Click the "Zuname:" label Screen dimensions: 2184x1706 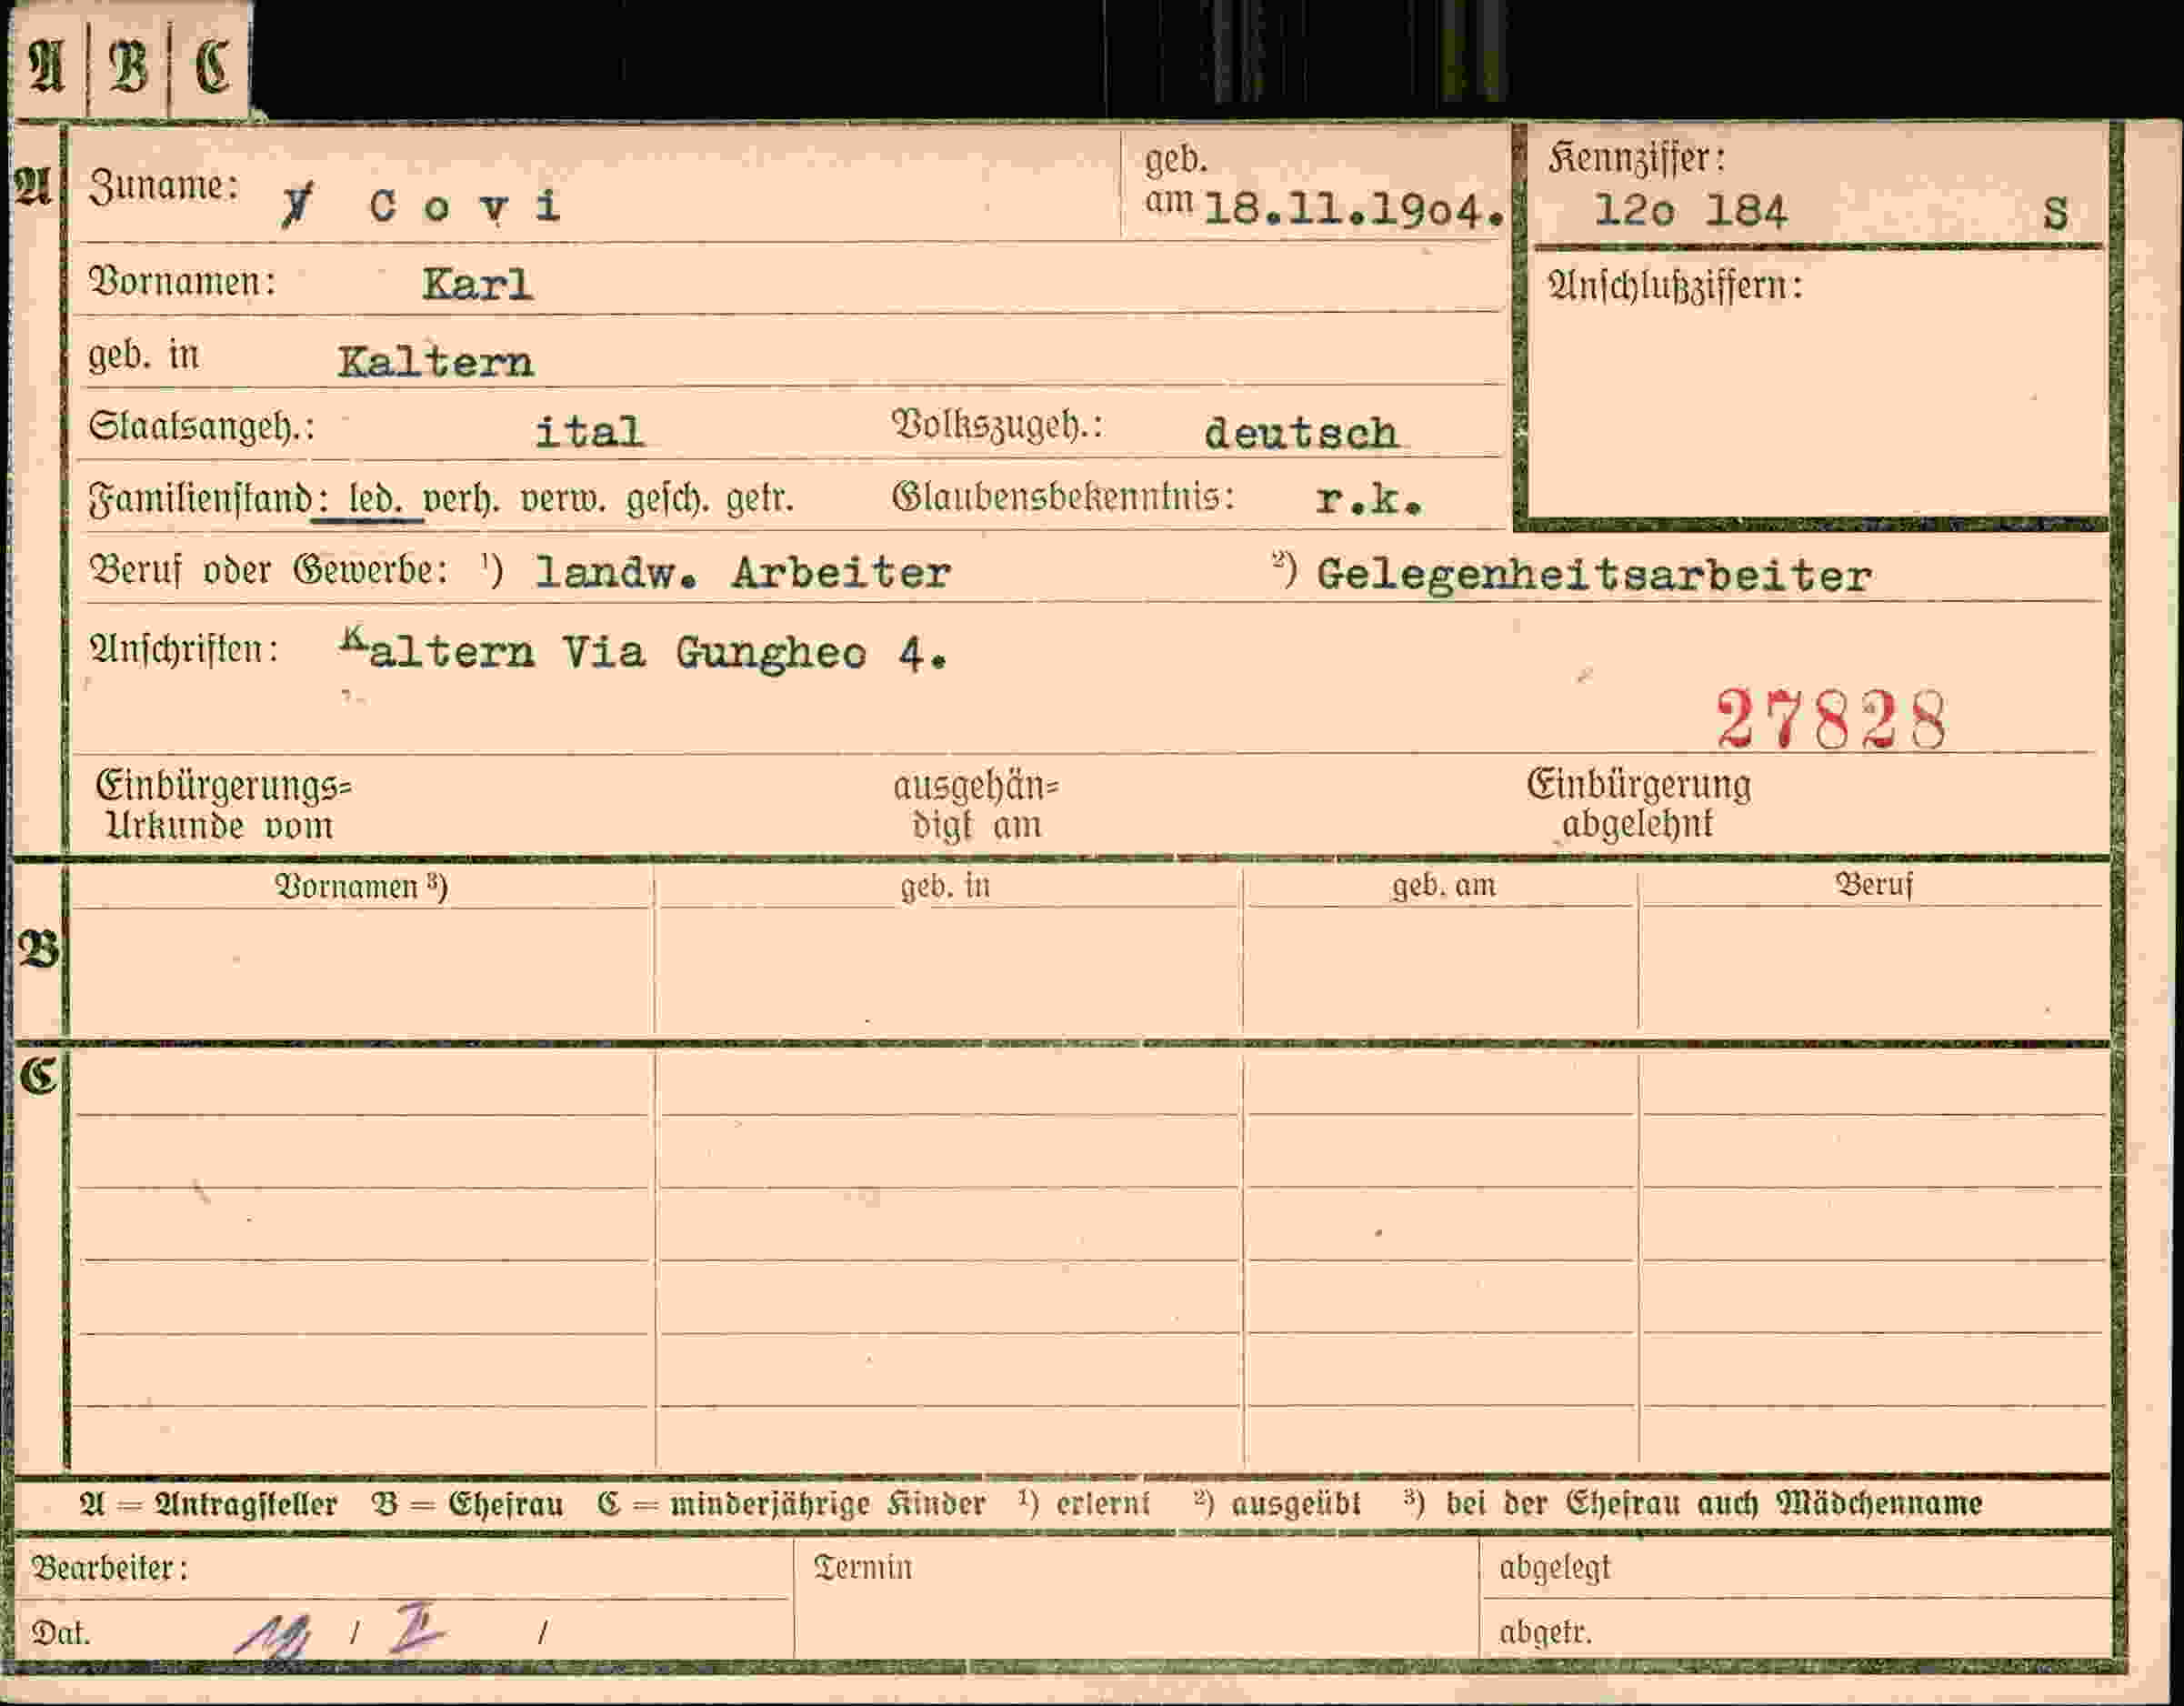click(x=164, y=187)
